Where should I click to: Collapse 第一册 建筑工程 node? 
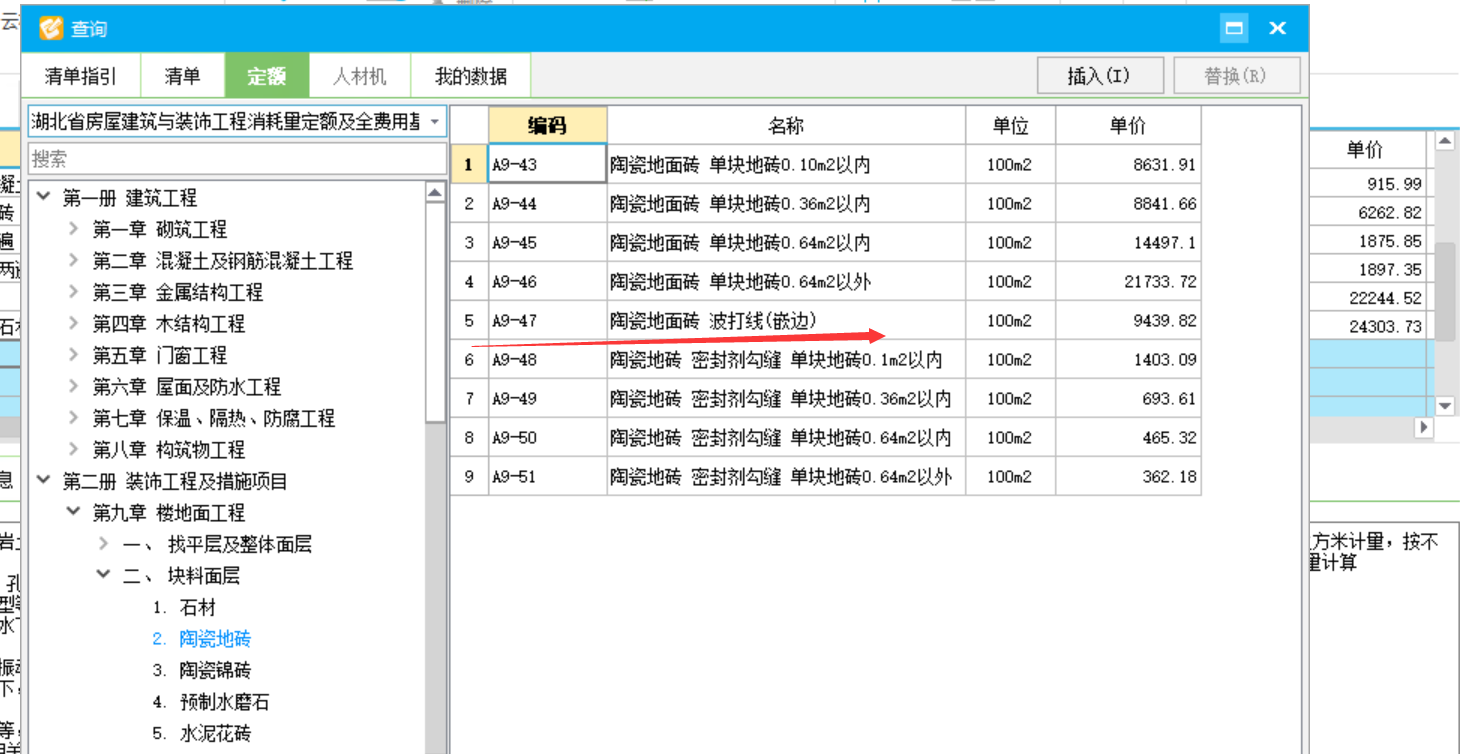pos(44,197)
